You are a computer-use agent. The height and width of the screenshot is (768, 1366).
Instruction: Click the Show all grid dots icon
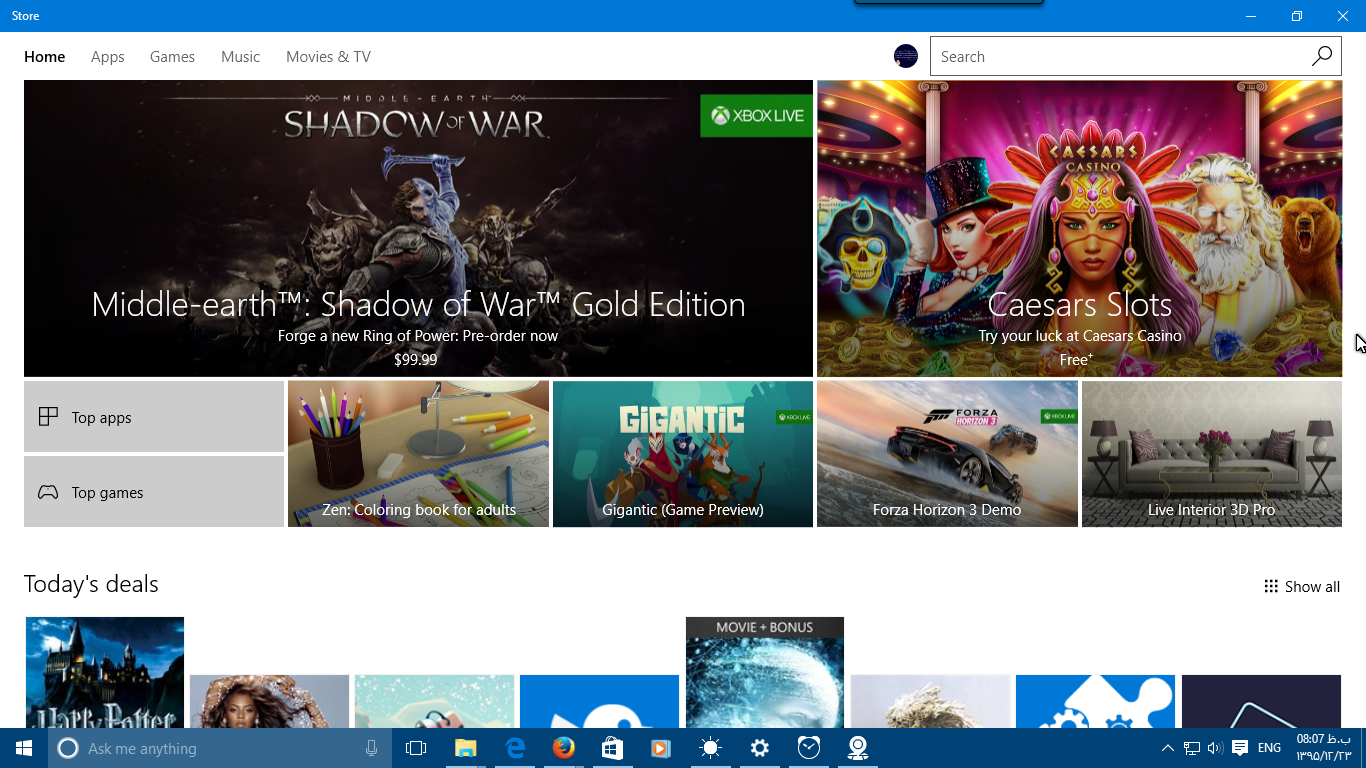click(x=1271, y=586)
